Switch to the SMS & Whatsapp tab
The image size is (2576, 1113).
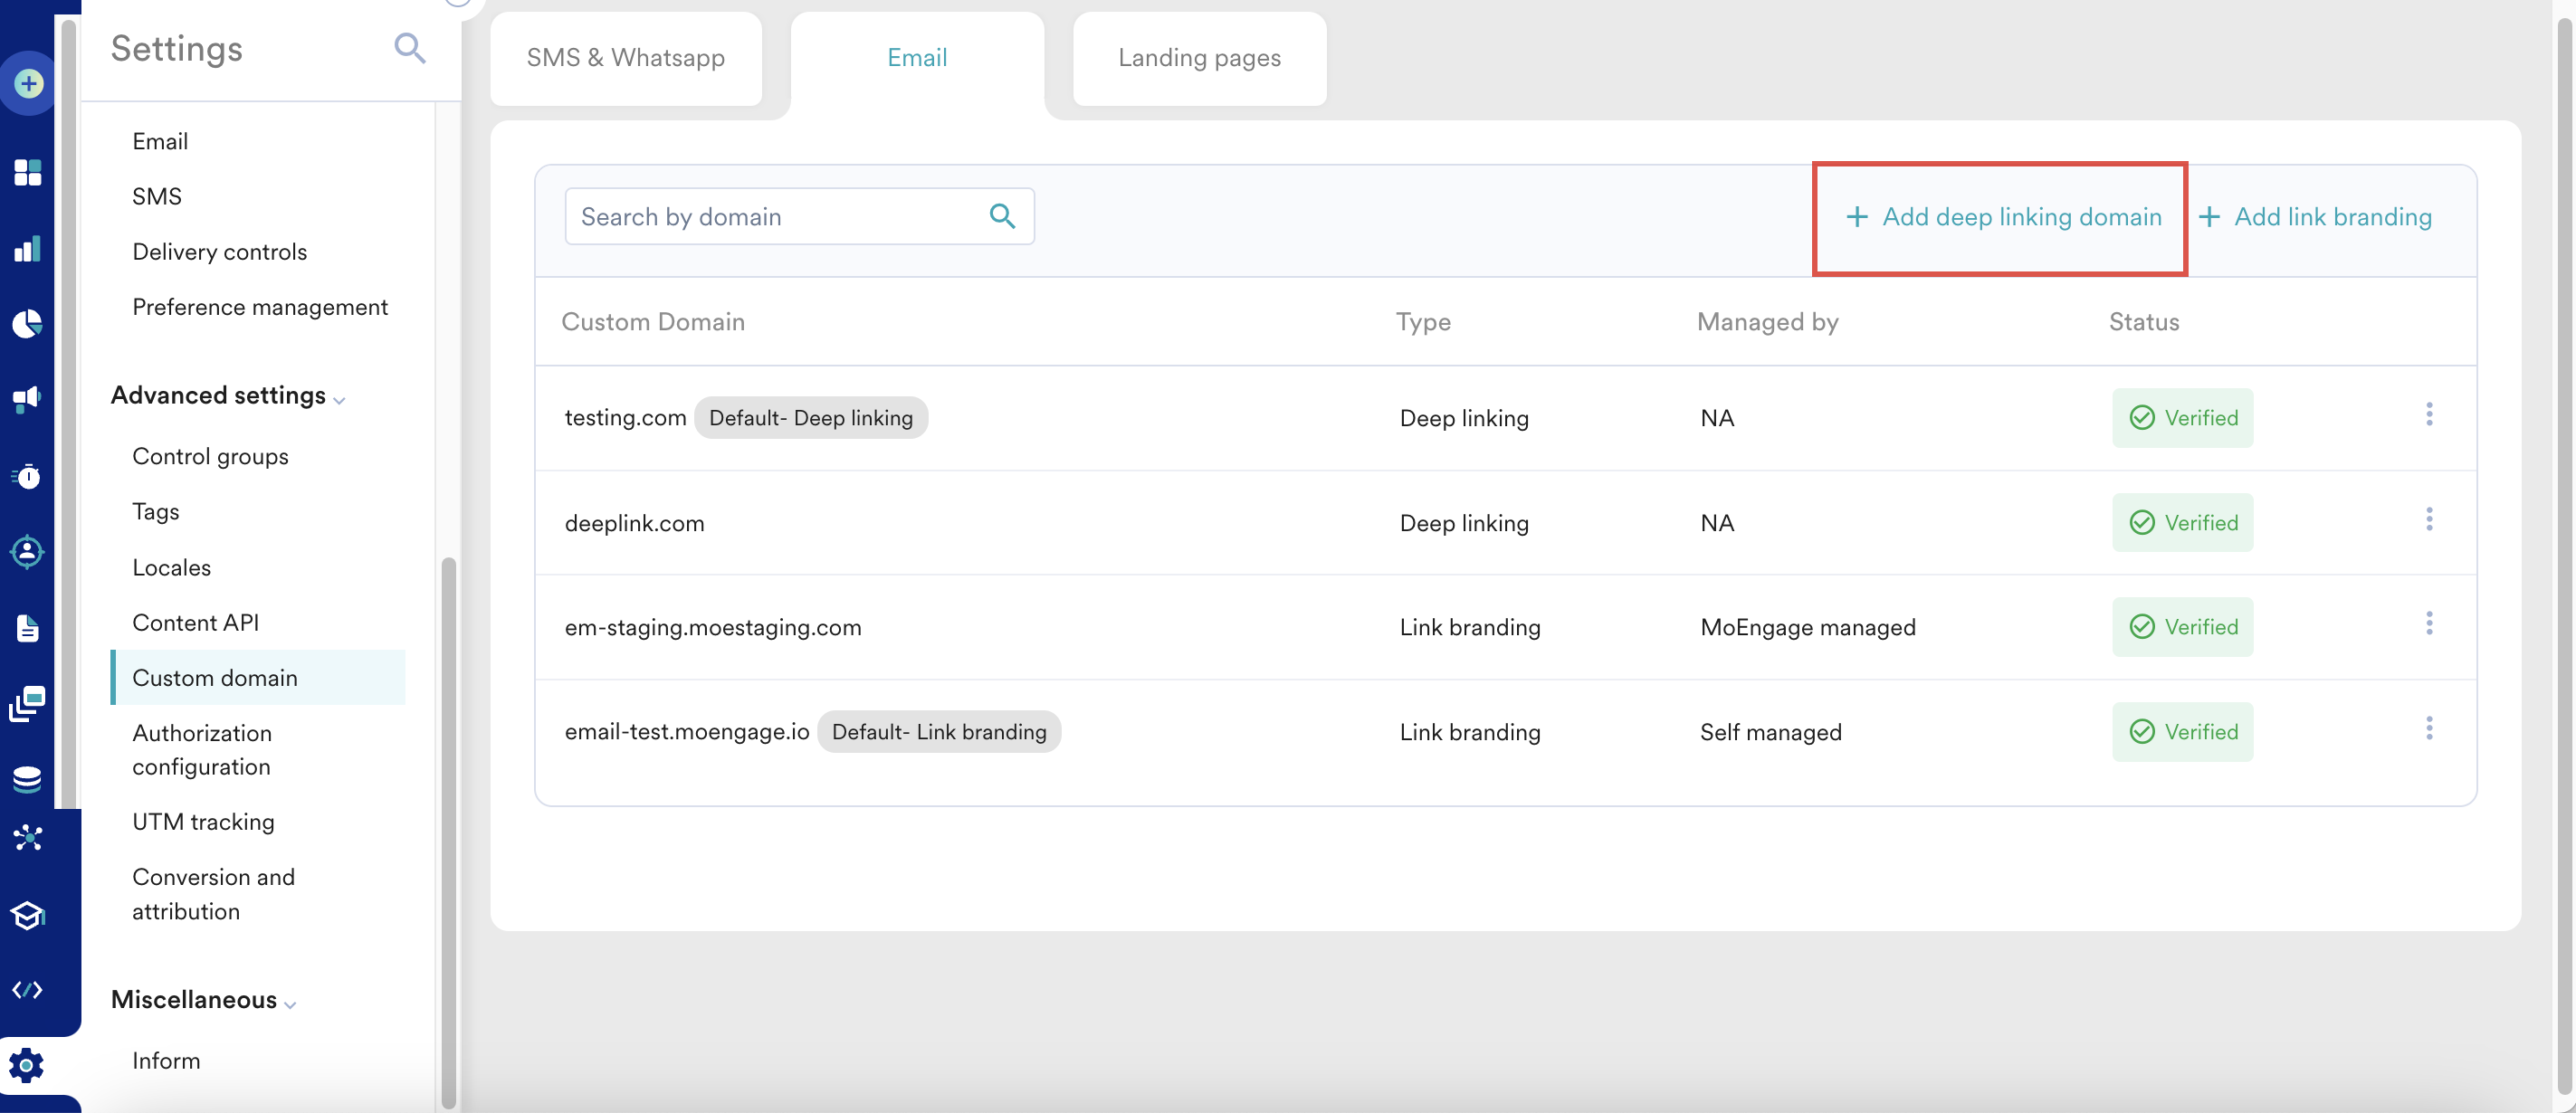click(x=625, y=58)
